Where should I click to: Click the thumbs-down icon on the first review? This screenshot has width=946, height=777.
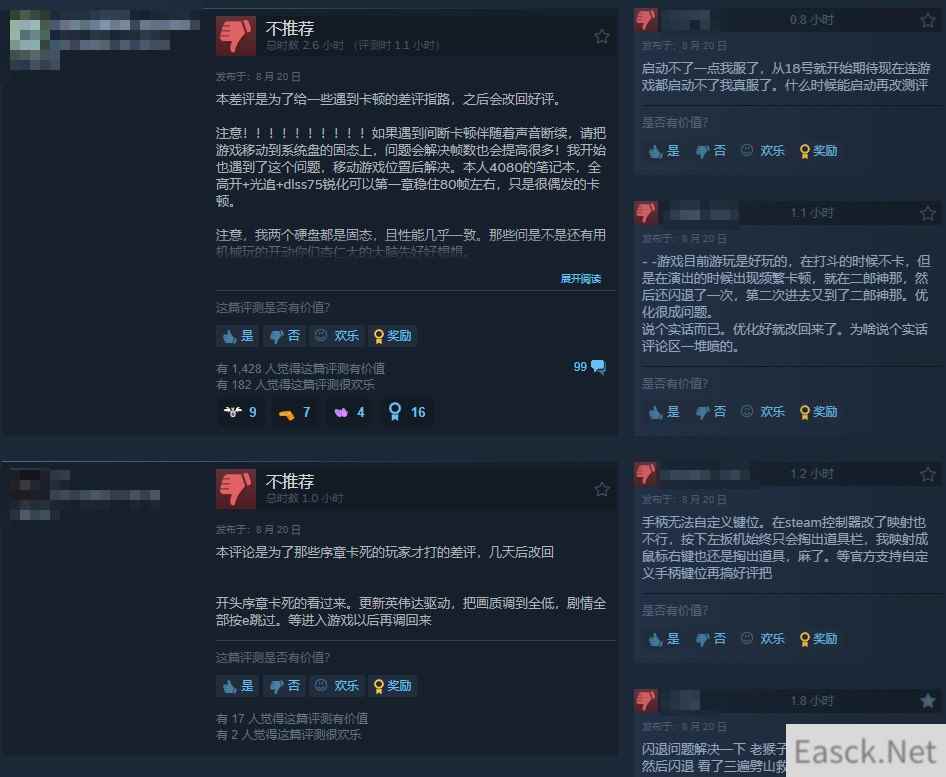click(x=236, y=36)
